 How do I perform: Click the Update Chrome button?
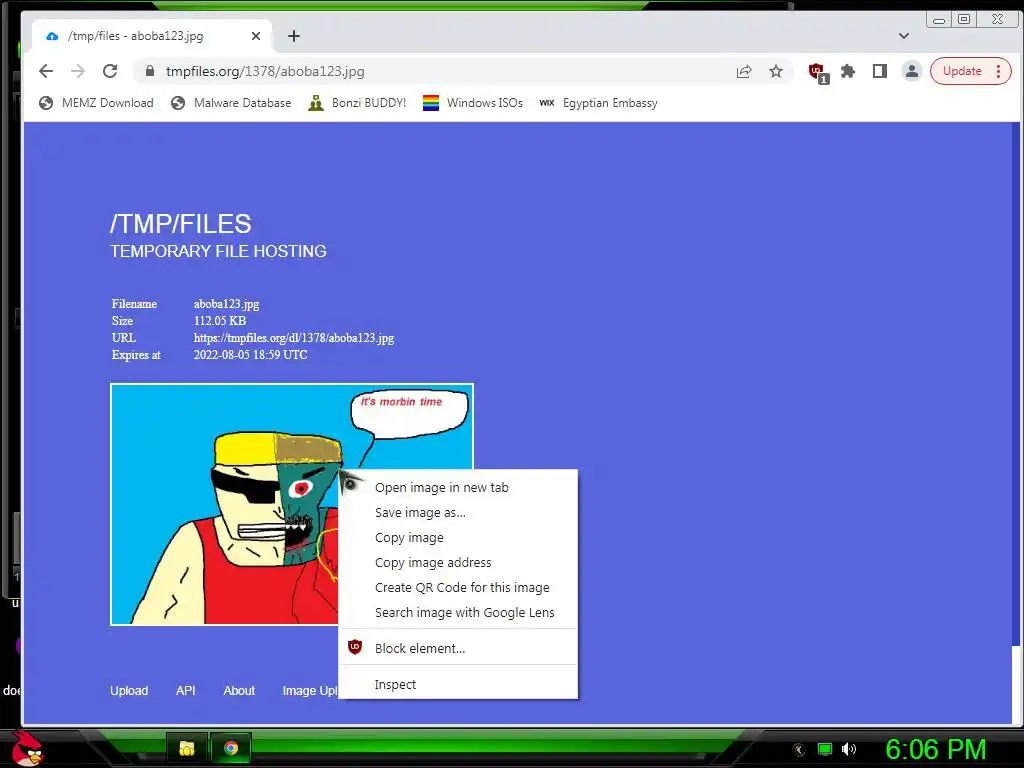tap(962, 71)
